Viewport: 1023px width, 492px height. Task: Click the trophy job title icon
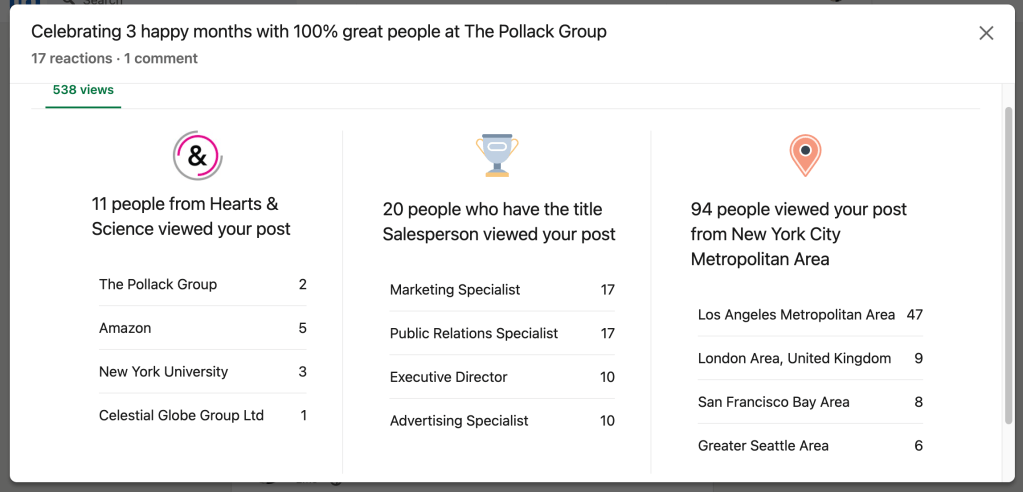coord(497,156)
